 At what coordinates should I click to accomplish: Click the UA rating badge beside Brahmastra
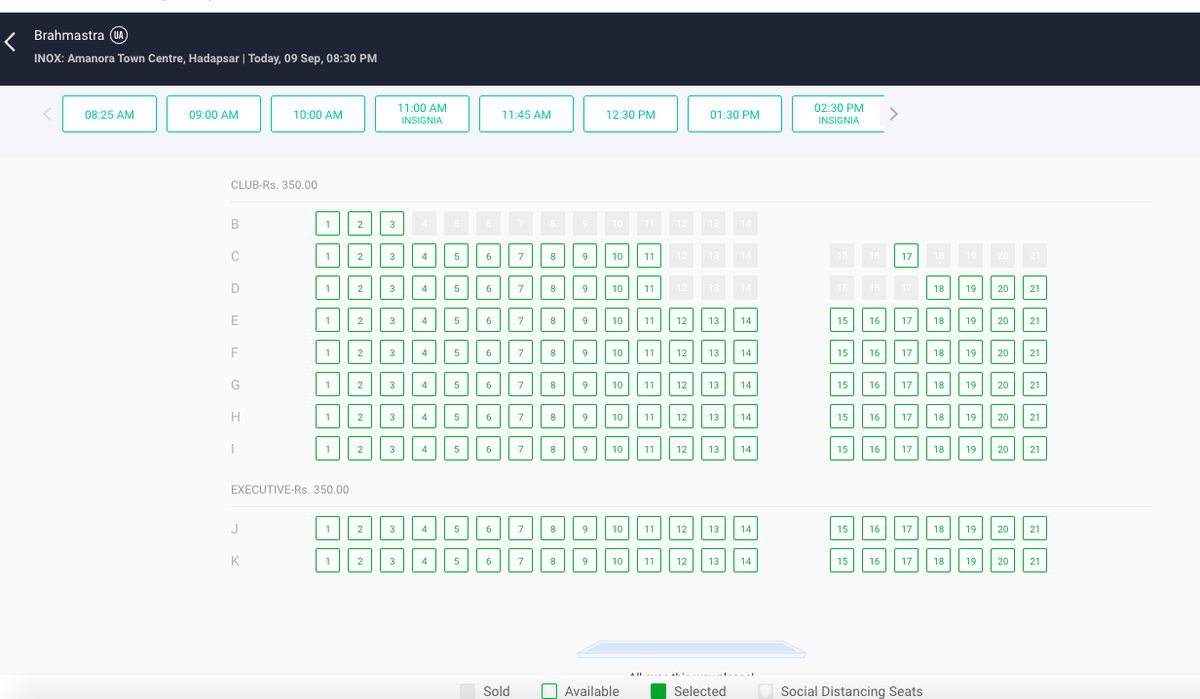pyautogui.click(x=119, y=35)
